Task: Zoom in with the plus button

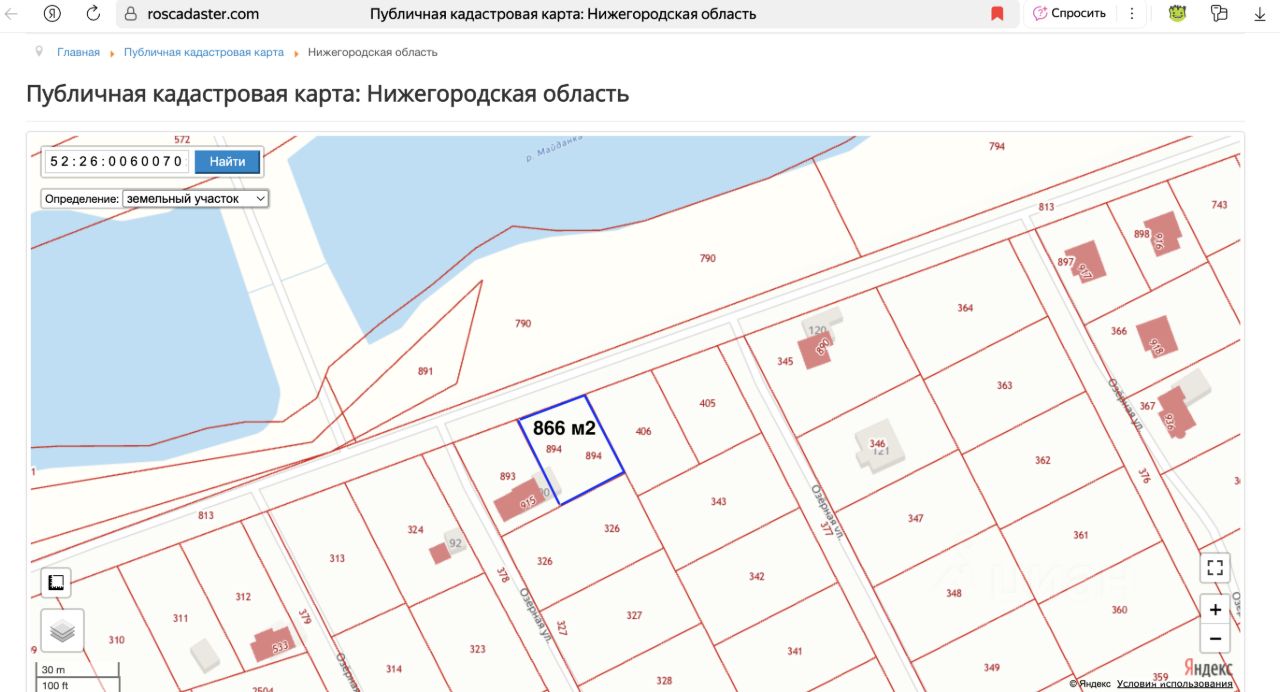Action: click(1215, 610)
